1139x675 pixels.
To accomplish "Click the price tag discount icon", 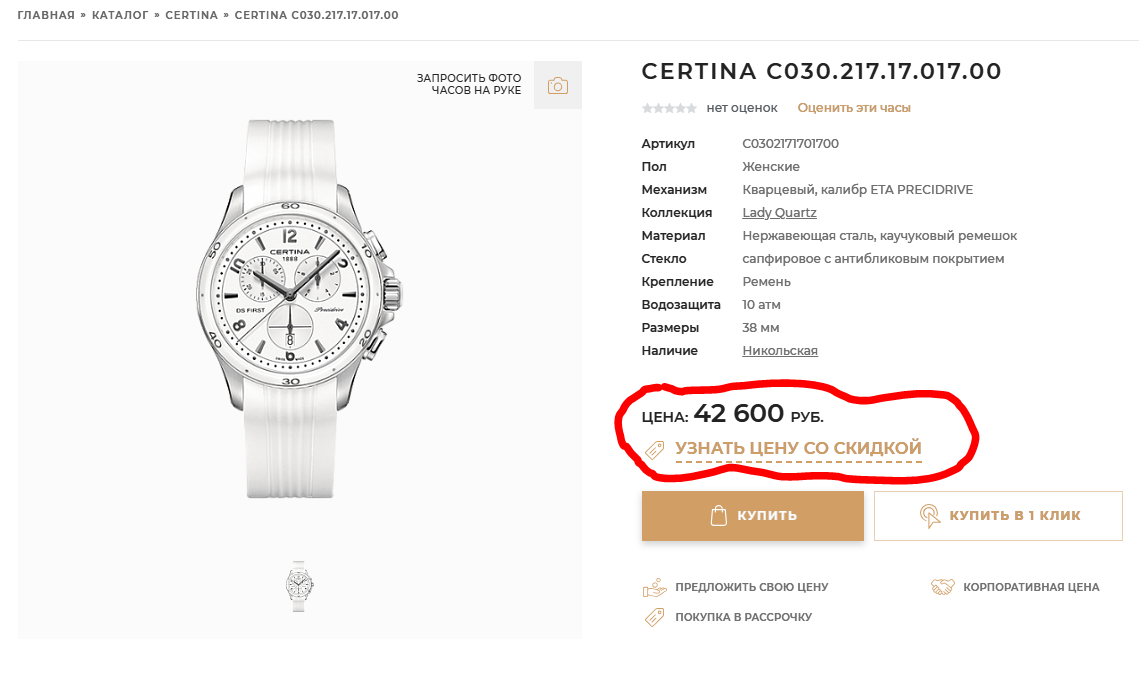I will click(655, 449).
